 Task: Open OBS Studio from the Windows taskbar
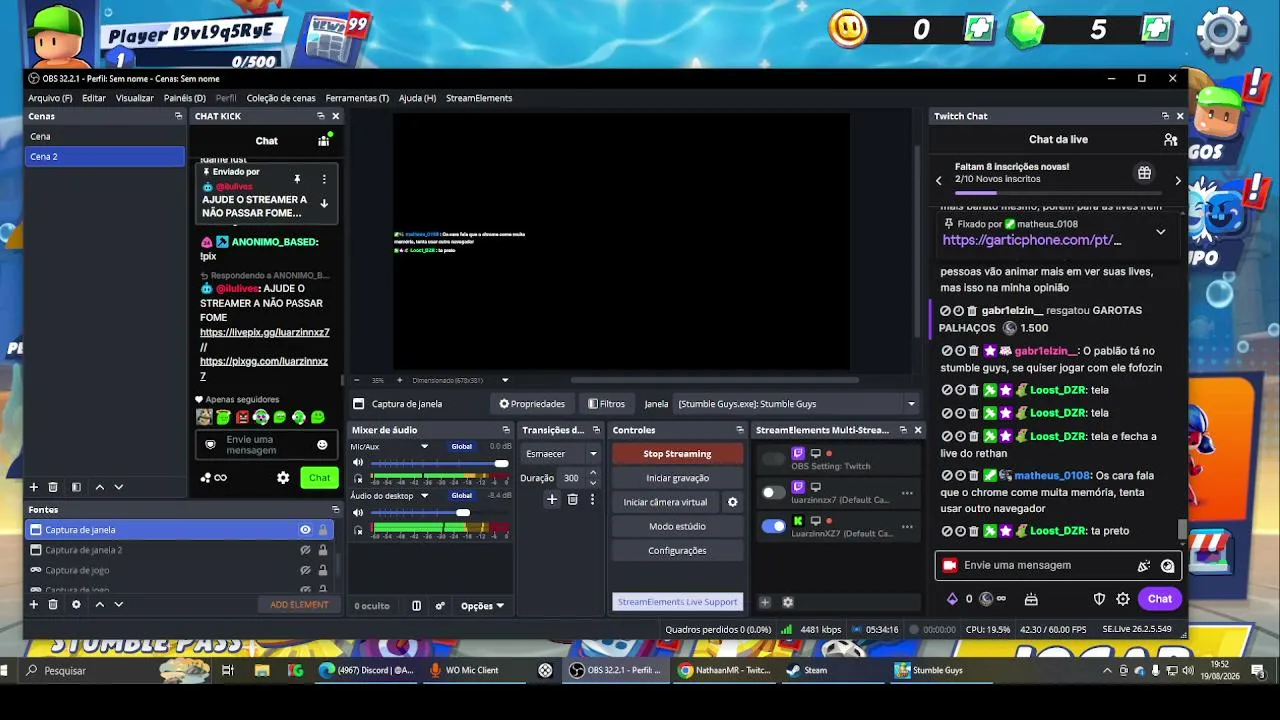click(616, 670)
